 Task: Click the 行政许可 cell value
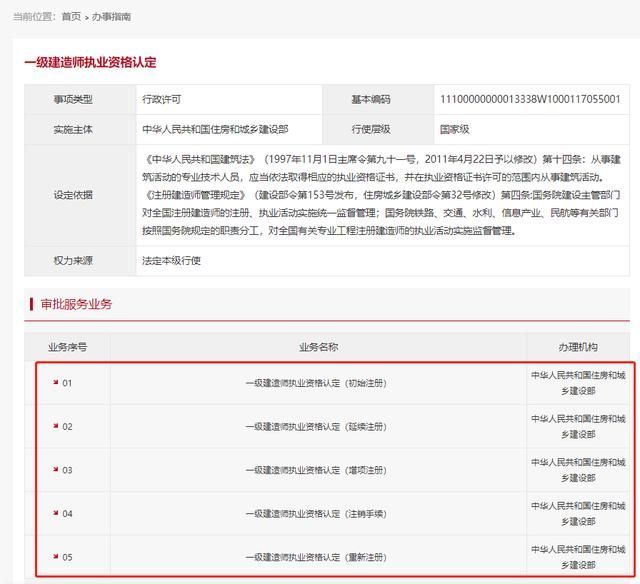[x=162, y=100]
